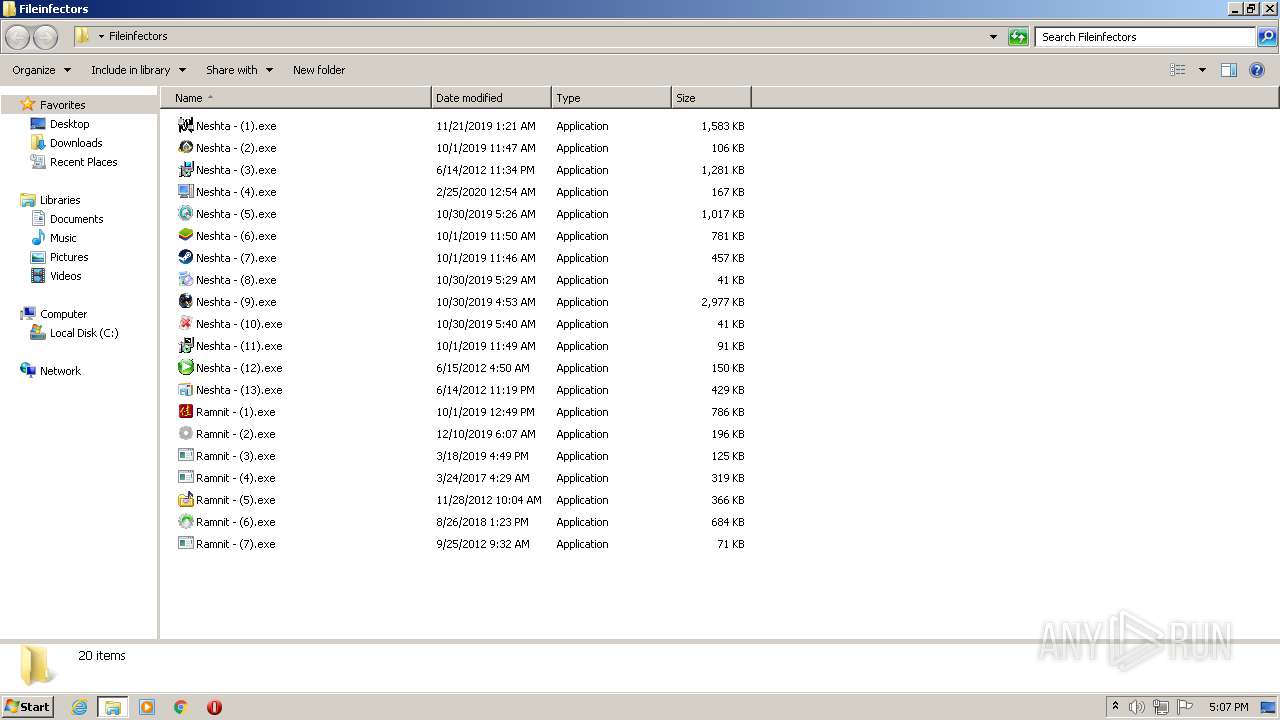This screenshot has height=720, width=1280.
Task: Click the Neshta - (4).exe file icon
Action: pyautogui.click(x=185, y=192)
